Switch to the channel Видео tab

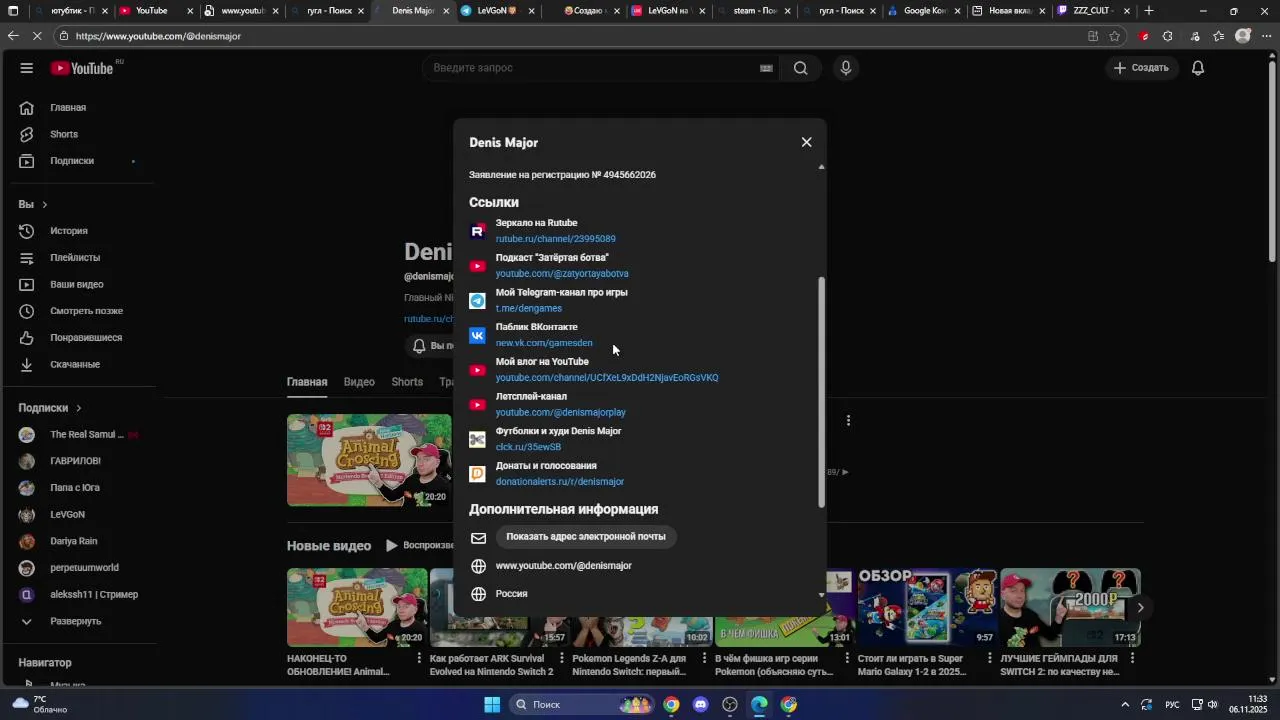(x=359, y=382)
